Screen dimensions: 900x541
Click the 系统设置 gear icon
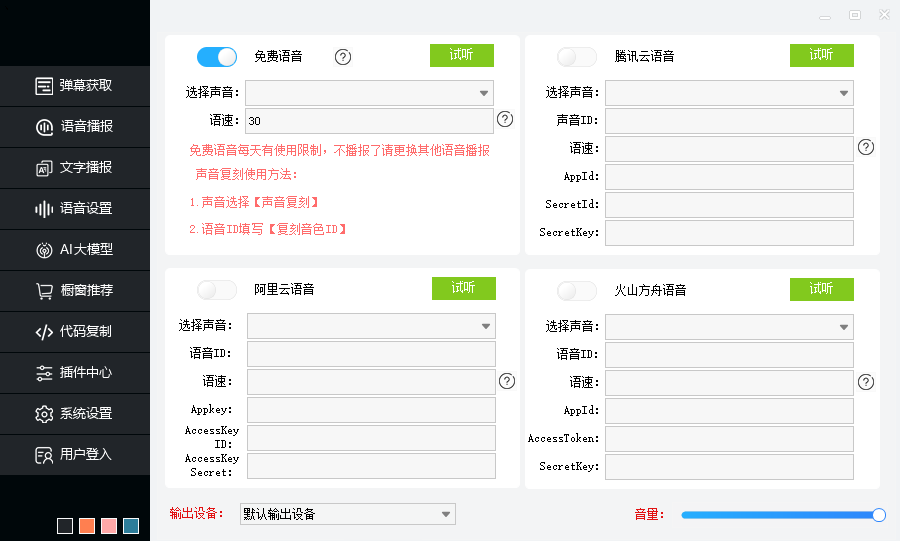[x=44, y=414]
